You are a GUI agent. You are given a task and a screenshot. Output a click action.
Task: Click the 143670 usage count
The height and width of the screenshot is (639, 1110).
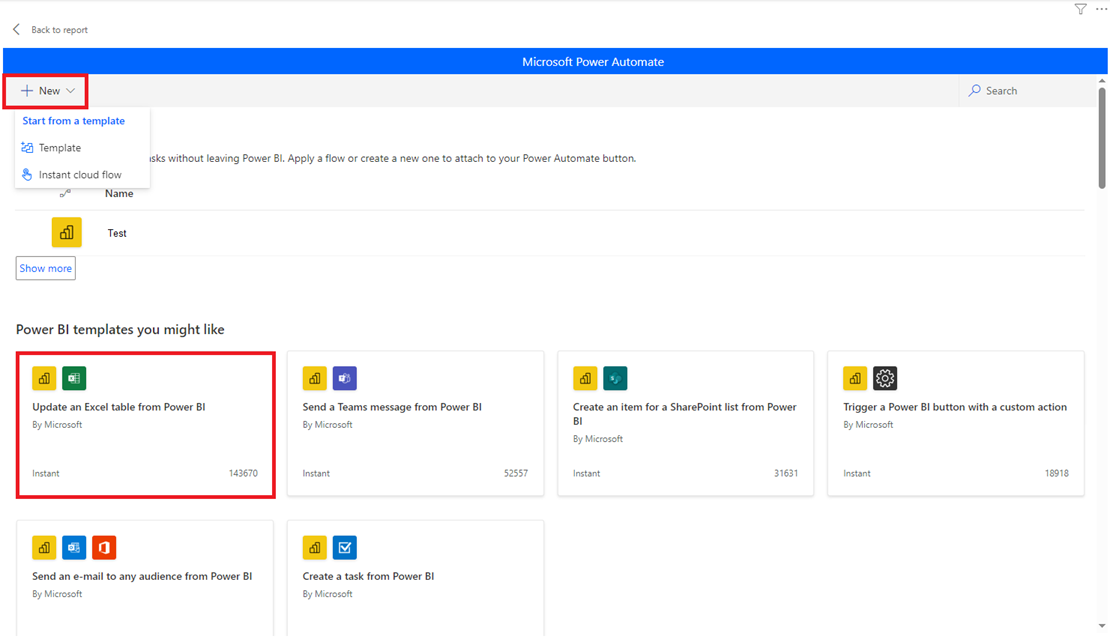[x=243, y=473]
